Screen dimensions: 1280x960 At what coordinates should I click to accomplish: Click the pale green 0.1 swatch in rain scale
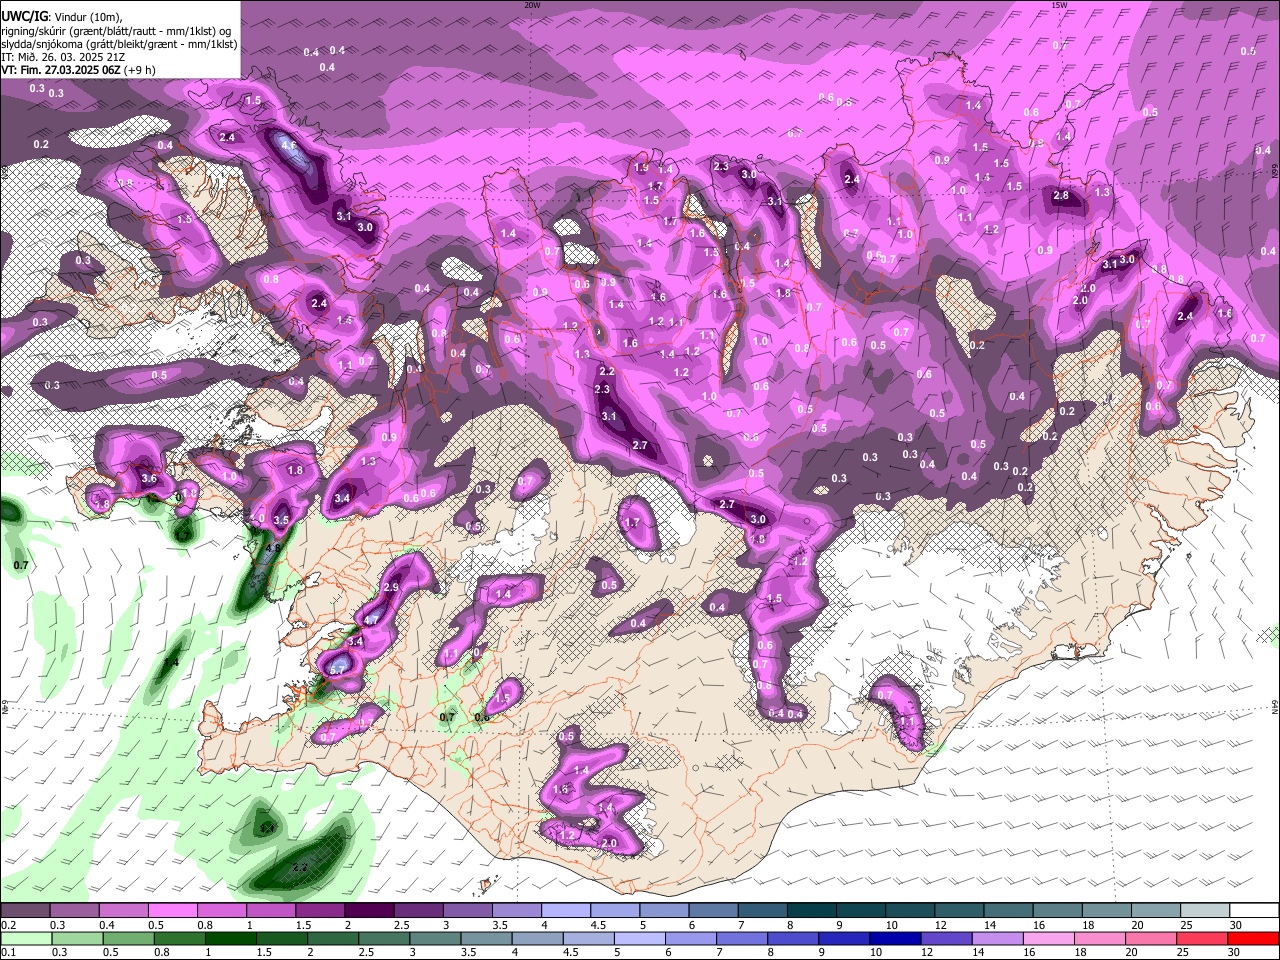26,939
